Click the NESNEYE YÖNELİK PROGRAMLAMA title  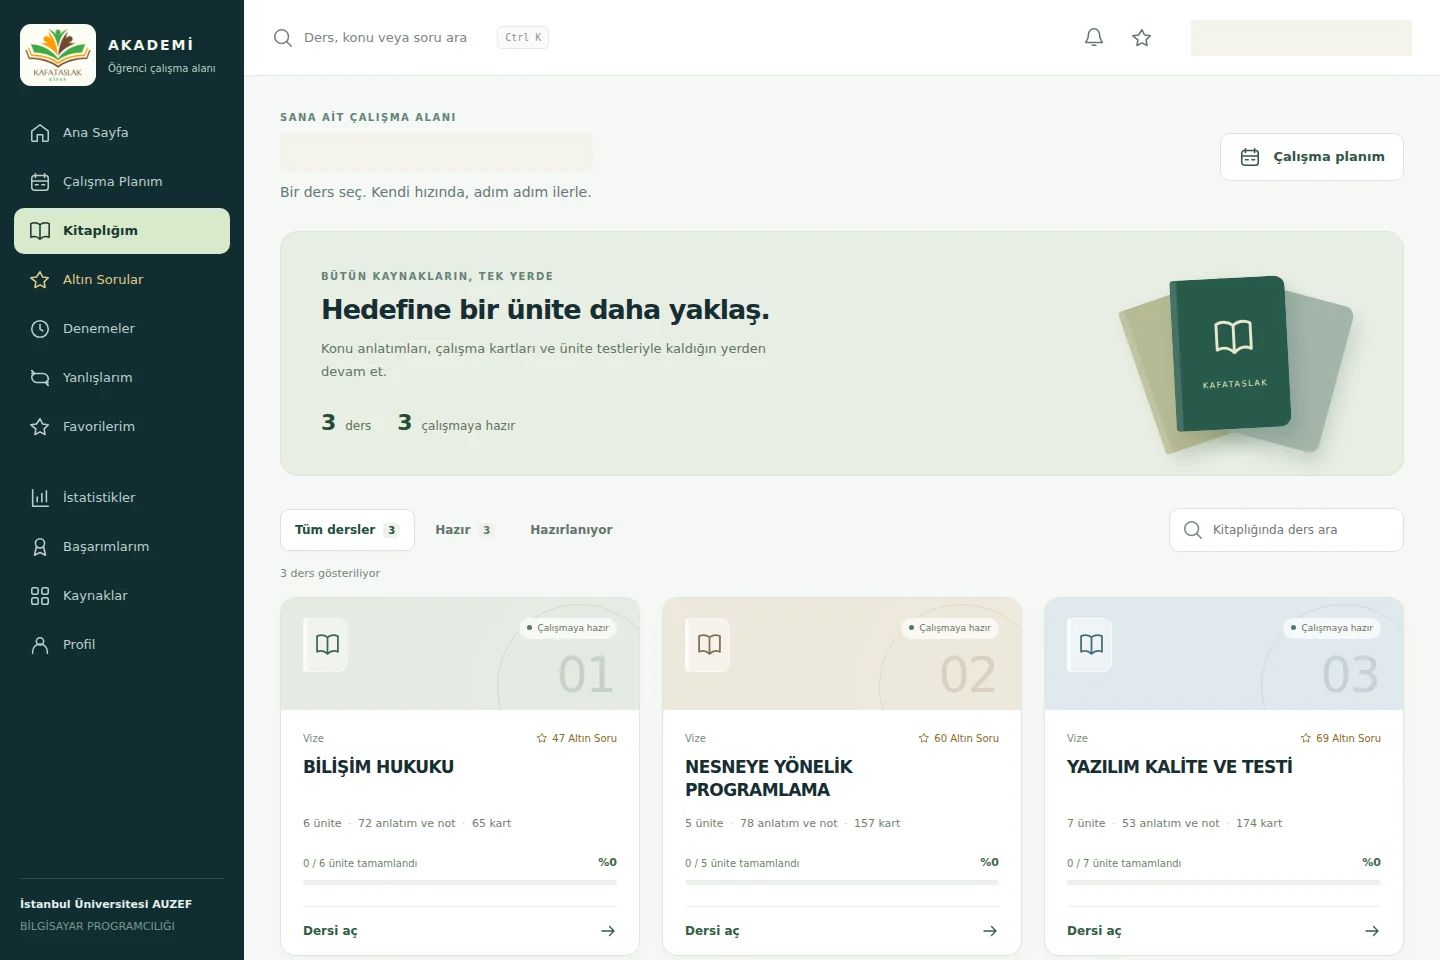pos(769,778)
